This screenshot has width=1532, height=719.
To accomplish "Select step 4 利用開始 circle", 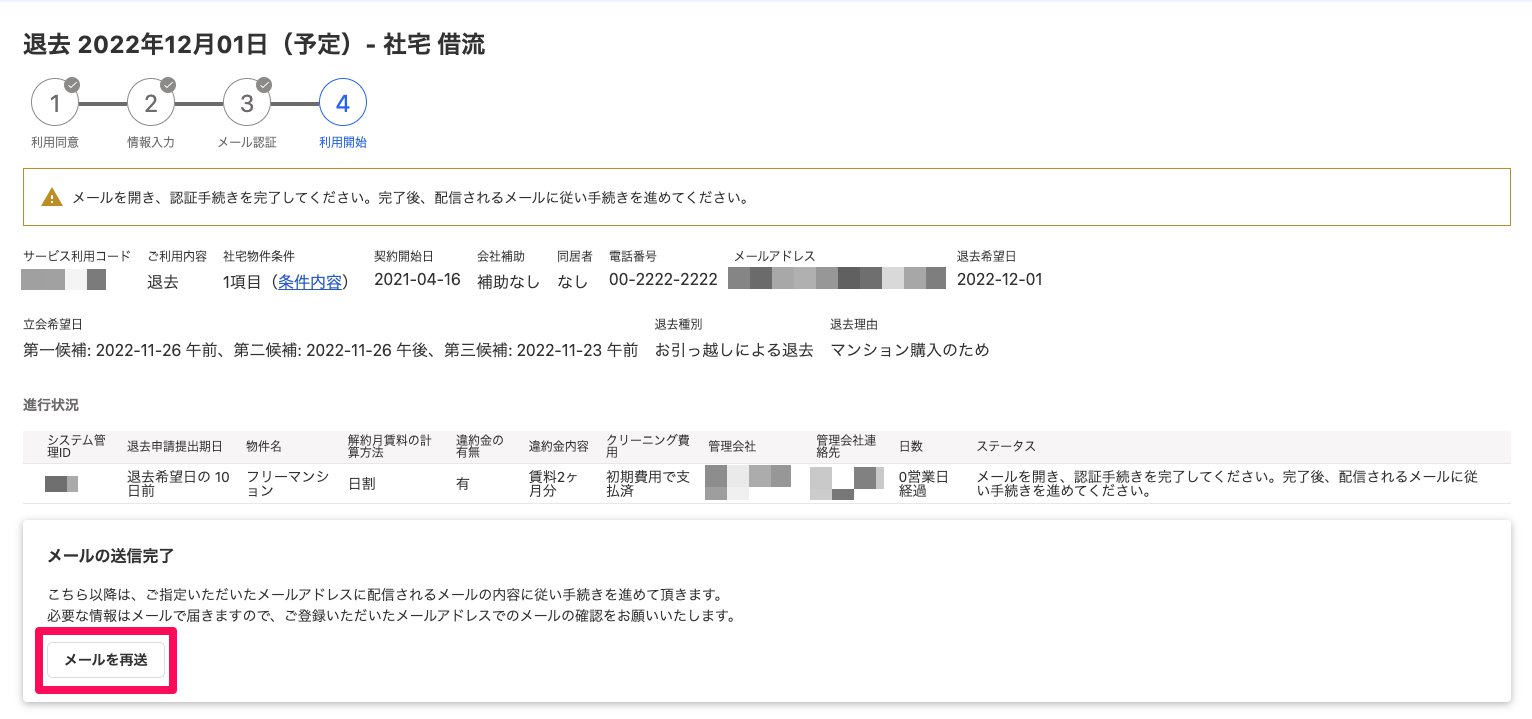I will point(343,103).
